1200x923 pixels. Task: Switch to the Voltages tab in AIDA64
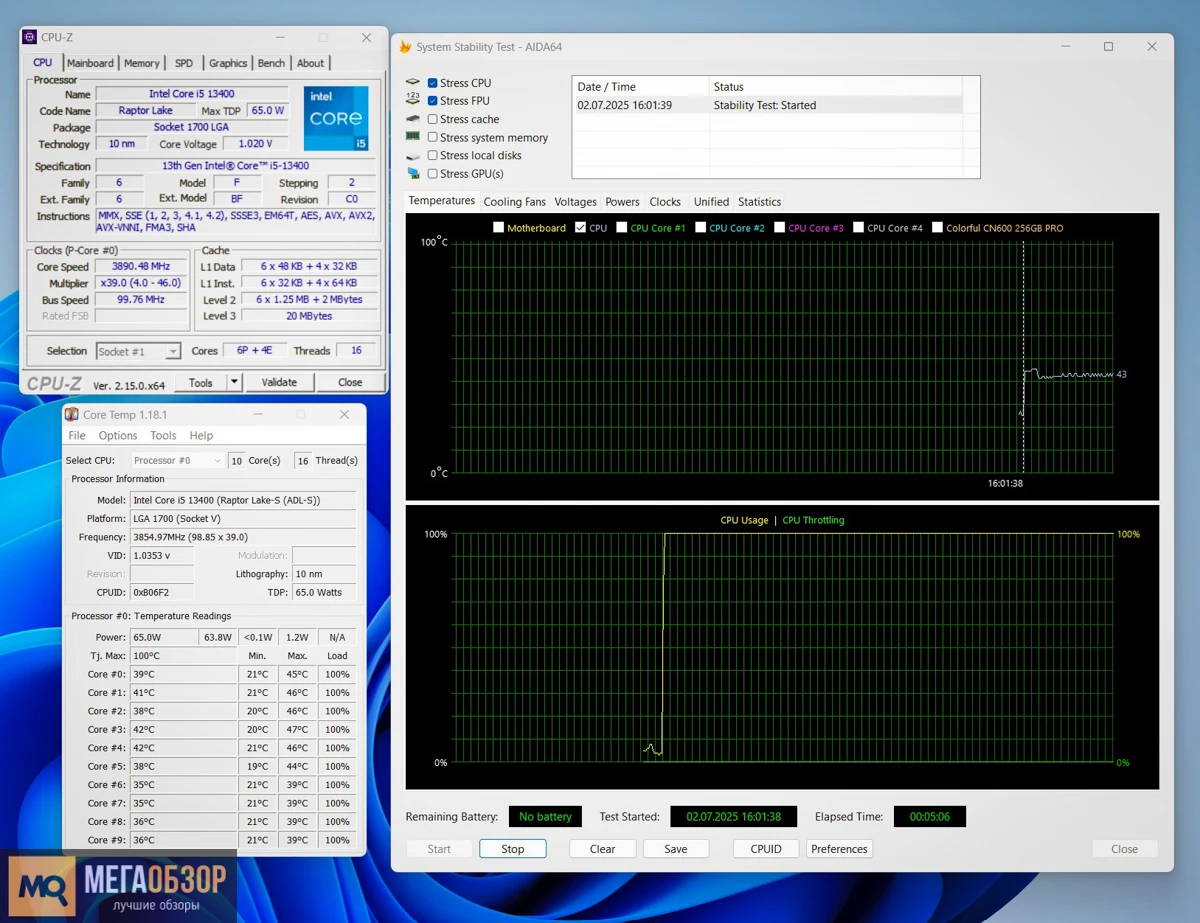coord(576,202)
